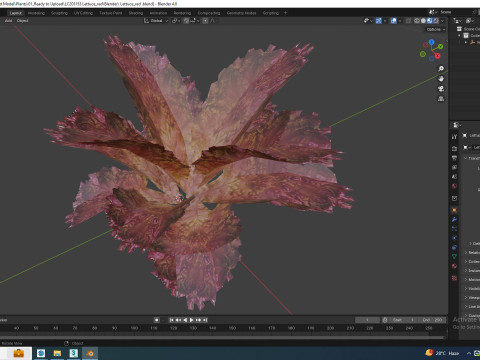Toggle Auto Keying record button
The height and width of the screenshot is (360, 480).
[156, 320]
